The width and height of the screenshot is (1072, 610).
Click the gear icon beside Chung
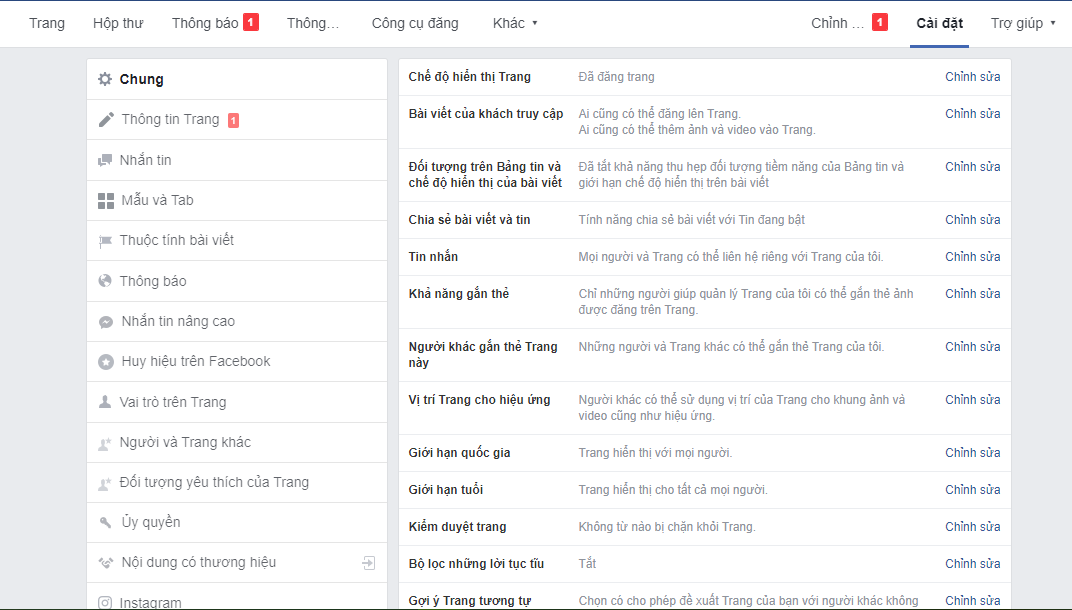click(x=105, y=79)
